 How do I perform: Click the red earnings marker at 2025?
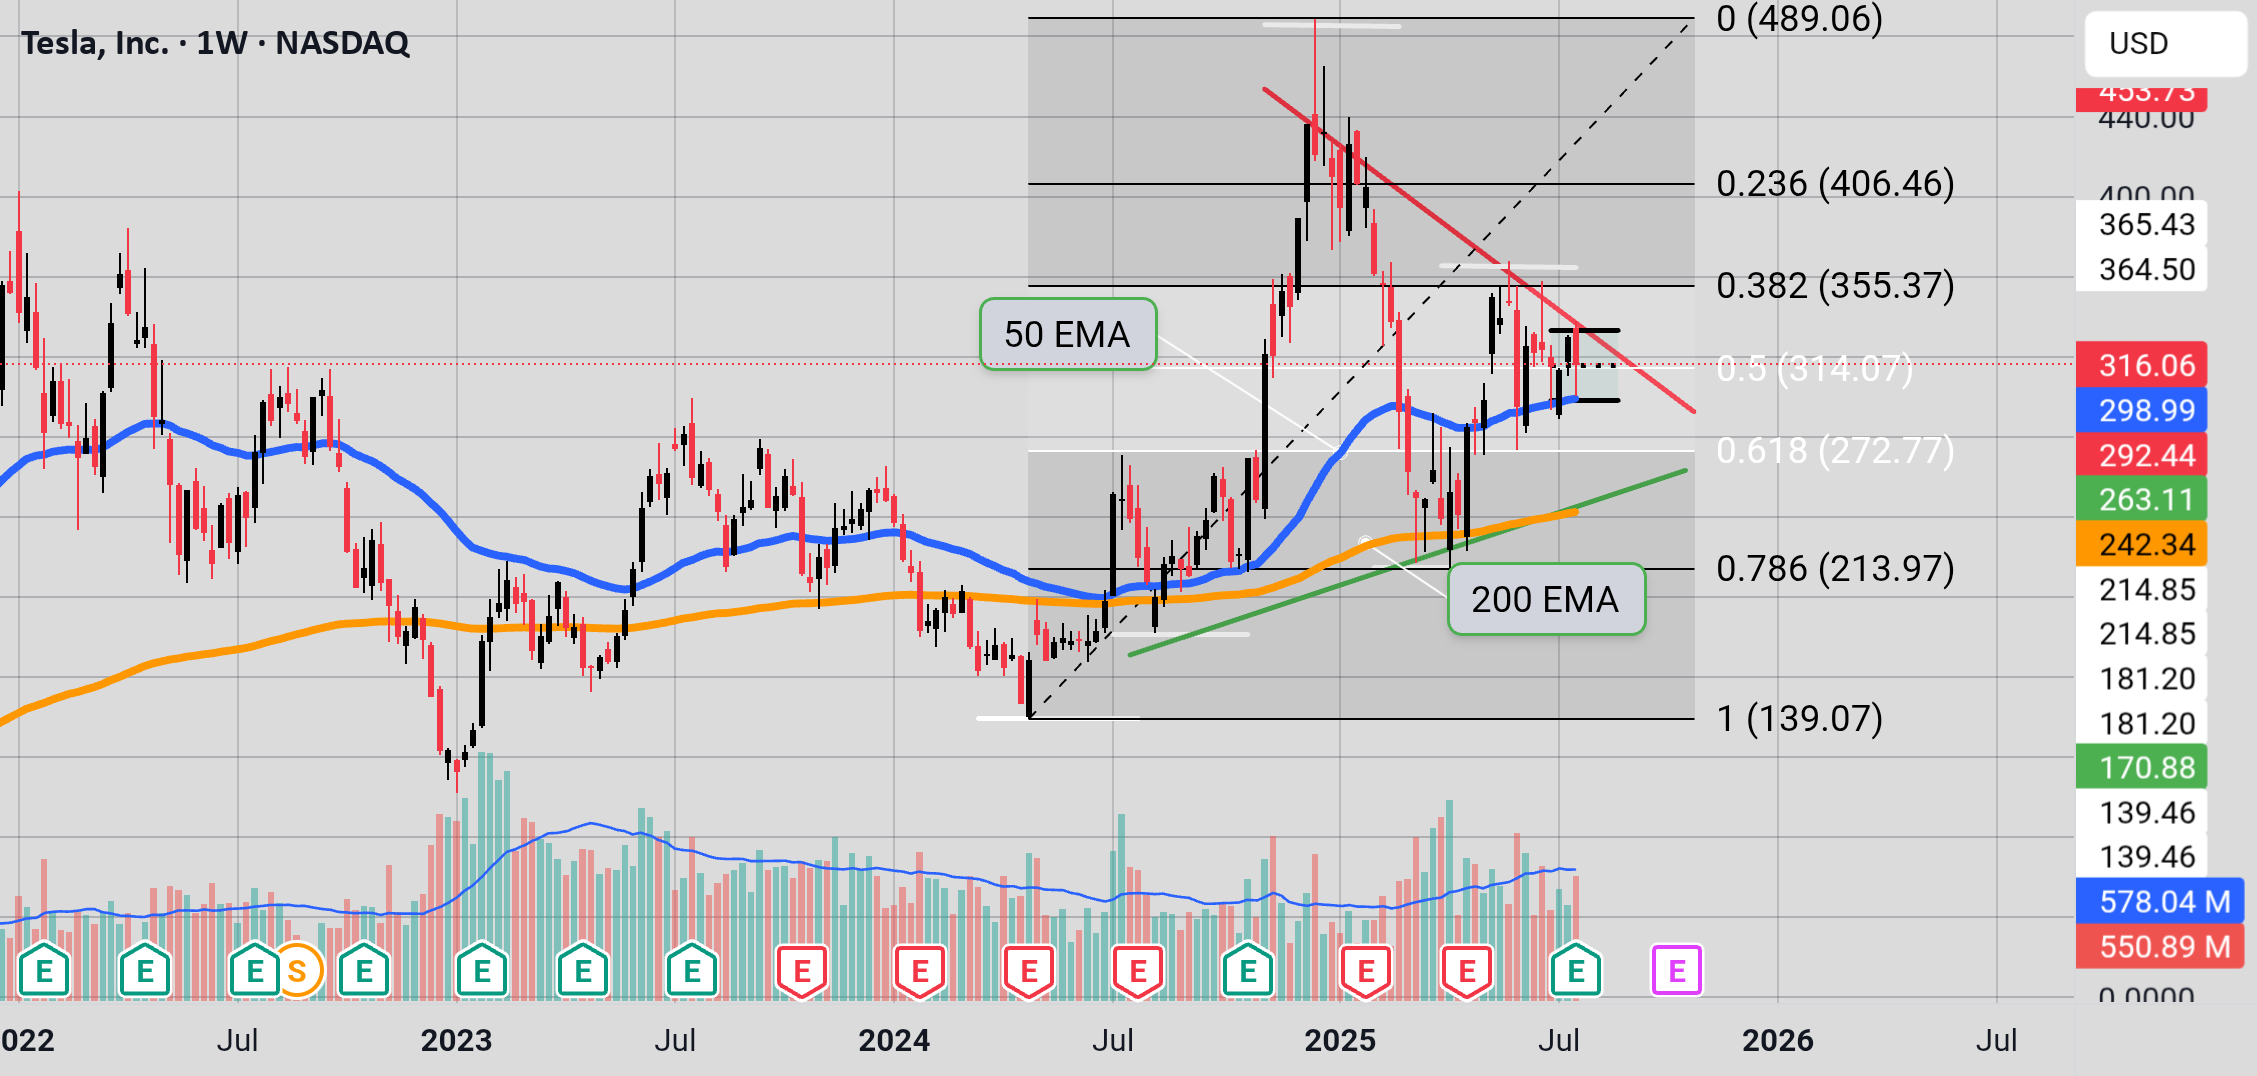pos(1366,970)
